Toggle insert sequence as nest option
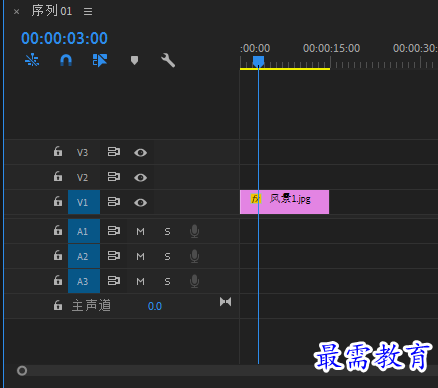438x388 pixels. pyautogui.click(x=32, y=60)
